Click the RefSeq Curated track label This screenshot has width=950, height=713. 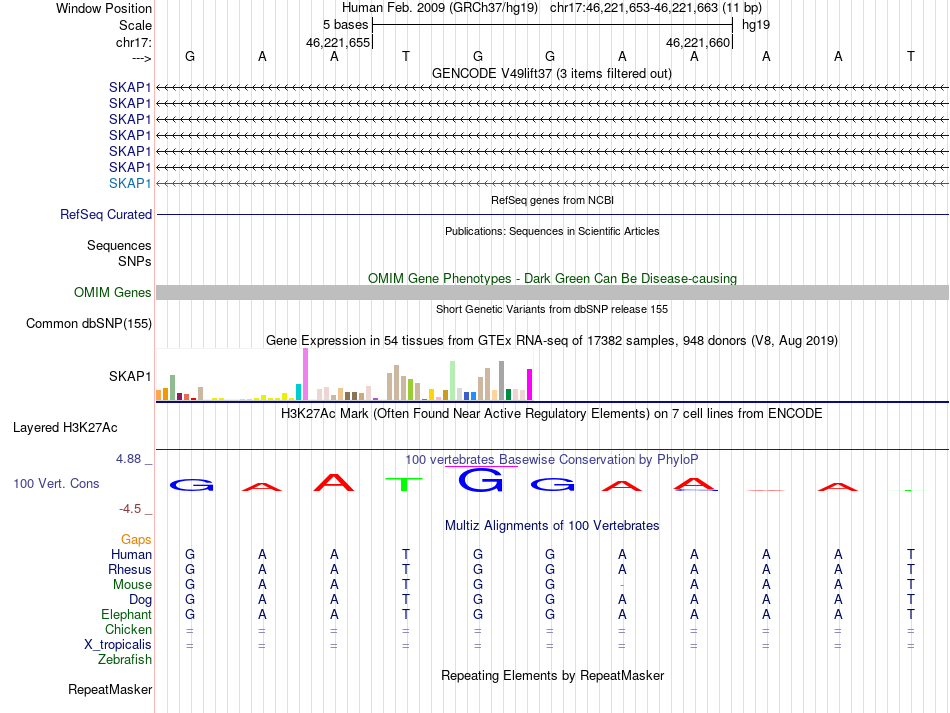[105, 214]
